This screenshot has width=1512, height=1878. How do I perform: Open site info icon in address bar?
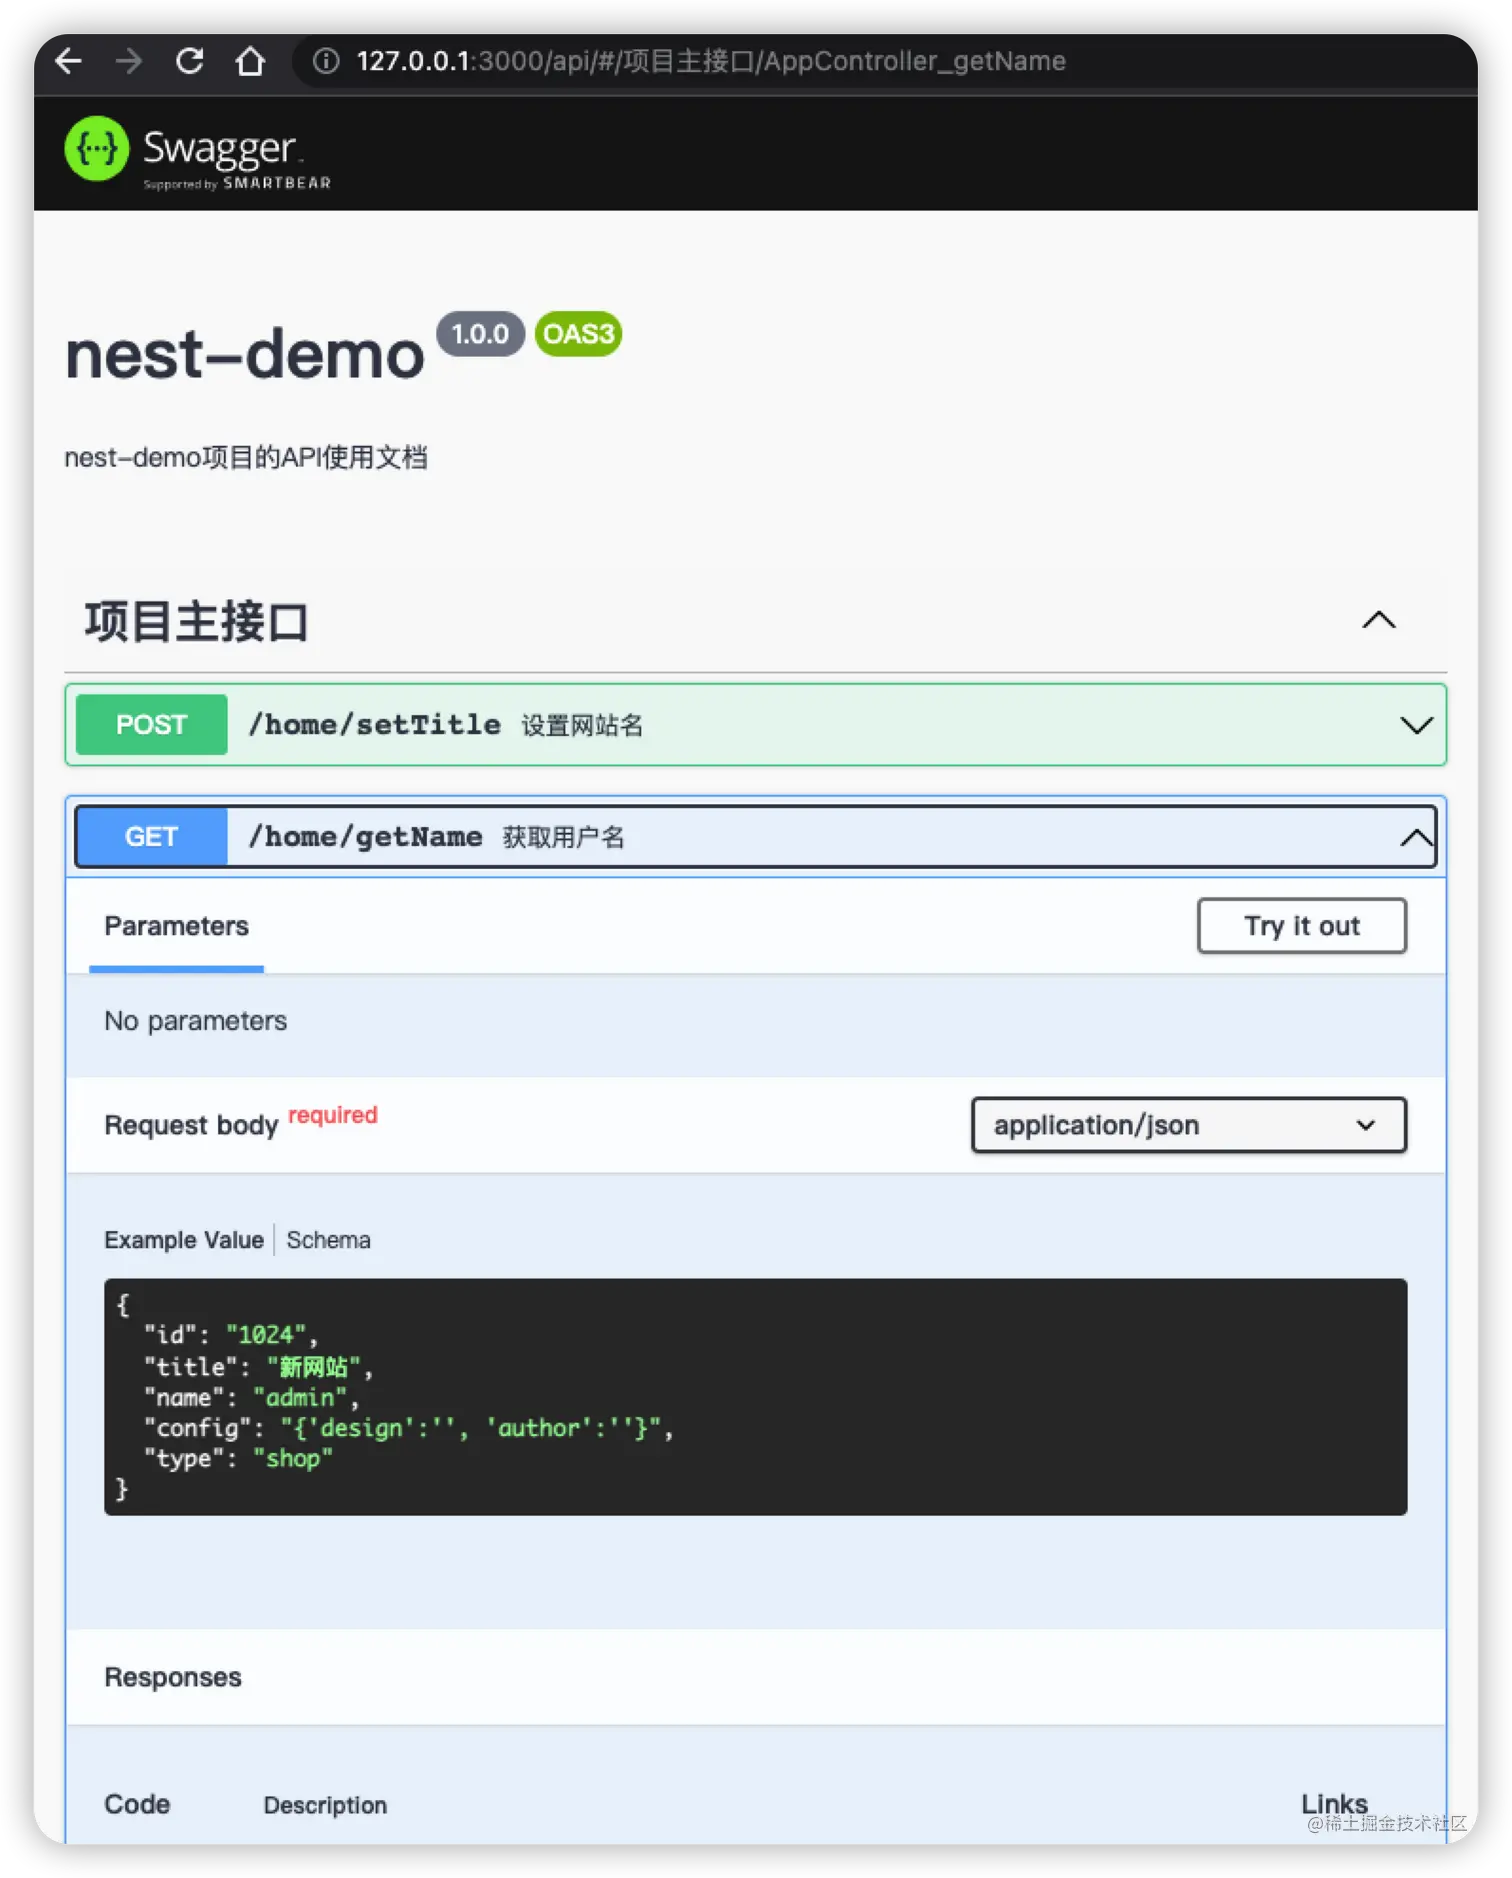(x=326, y=61)
